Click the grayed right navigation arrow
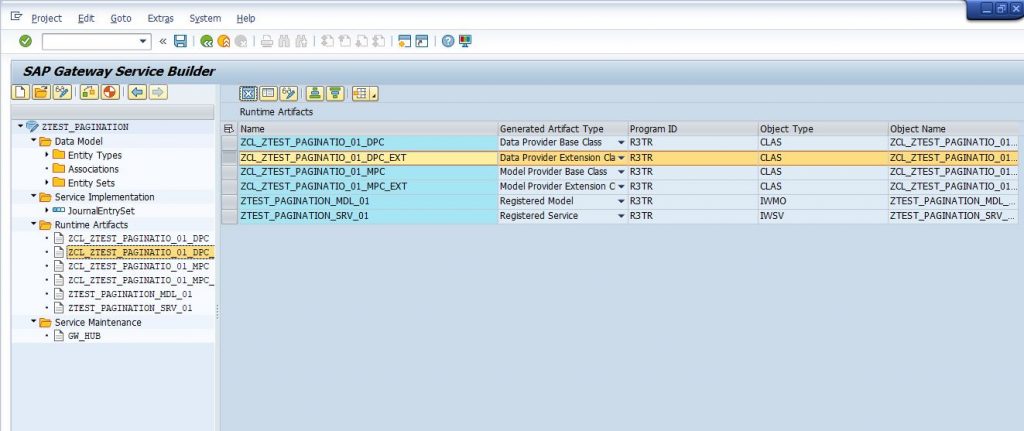Screen dimensions: 1024x431 coord(158,92)
